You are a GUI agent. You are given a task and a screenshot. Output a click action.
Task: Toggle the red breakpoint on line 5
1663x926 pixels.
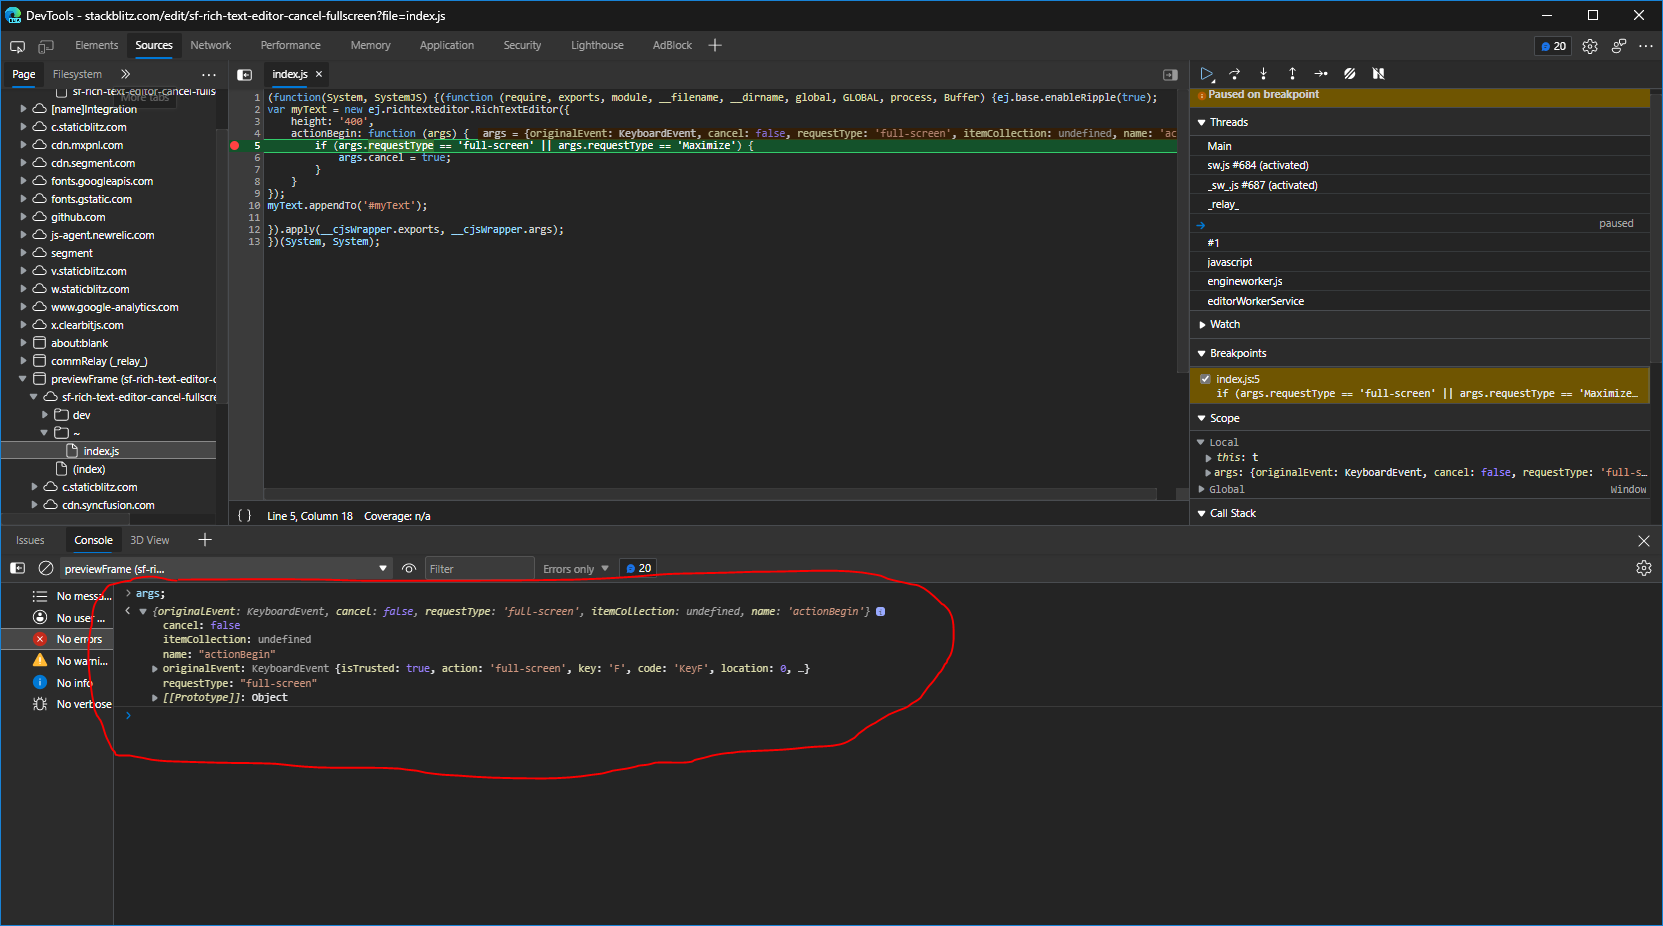(x=235, y=146)
